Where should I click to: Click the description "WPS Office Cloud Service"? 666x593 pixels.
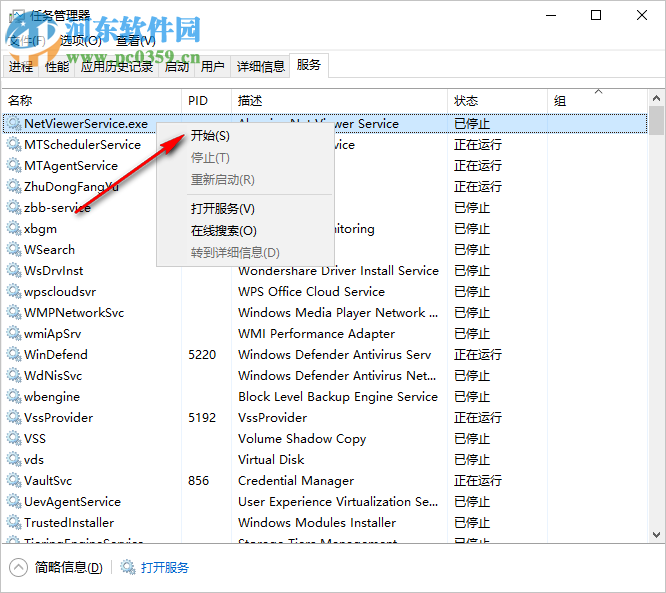coord(311,292)
